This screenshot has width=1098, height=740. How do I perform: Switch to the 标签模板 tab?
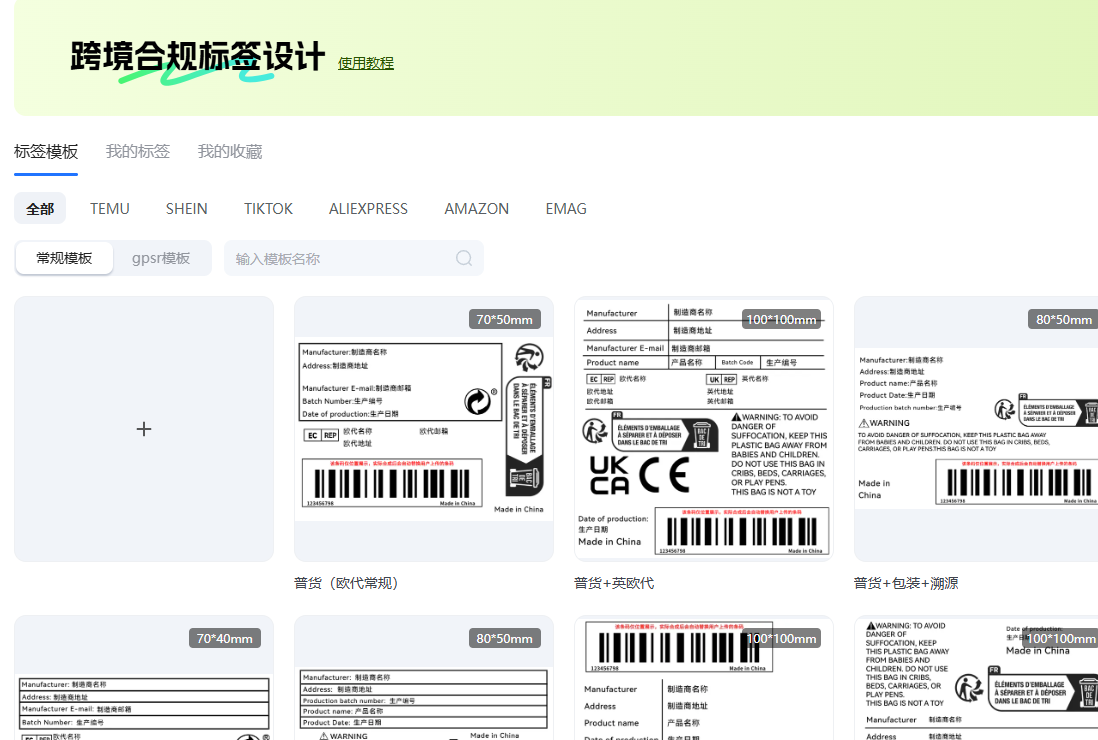[x=46, y=152]
